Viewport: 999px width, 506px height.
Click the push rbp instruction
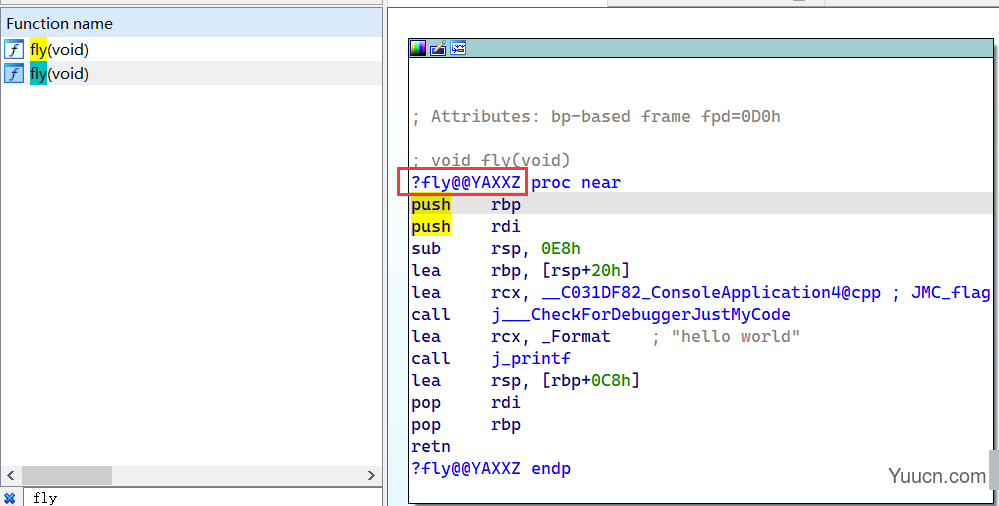click(466, 205)
